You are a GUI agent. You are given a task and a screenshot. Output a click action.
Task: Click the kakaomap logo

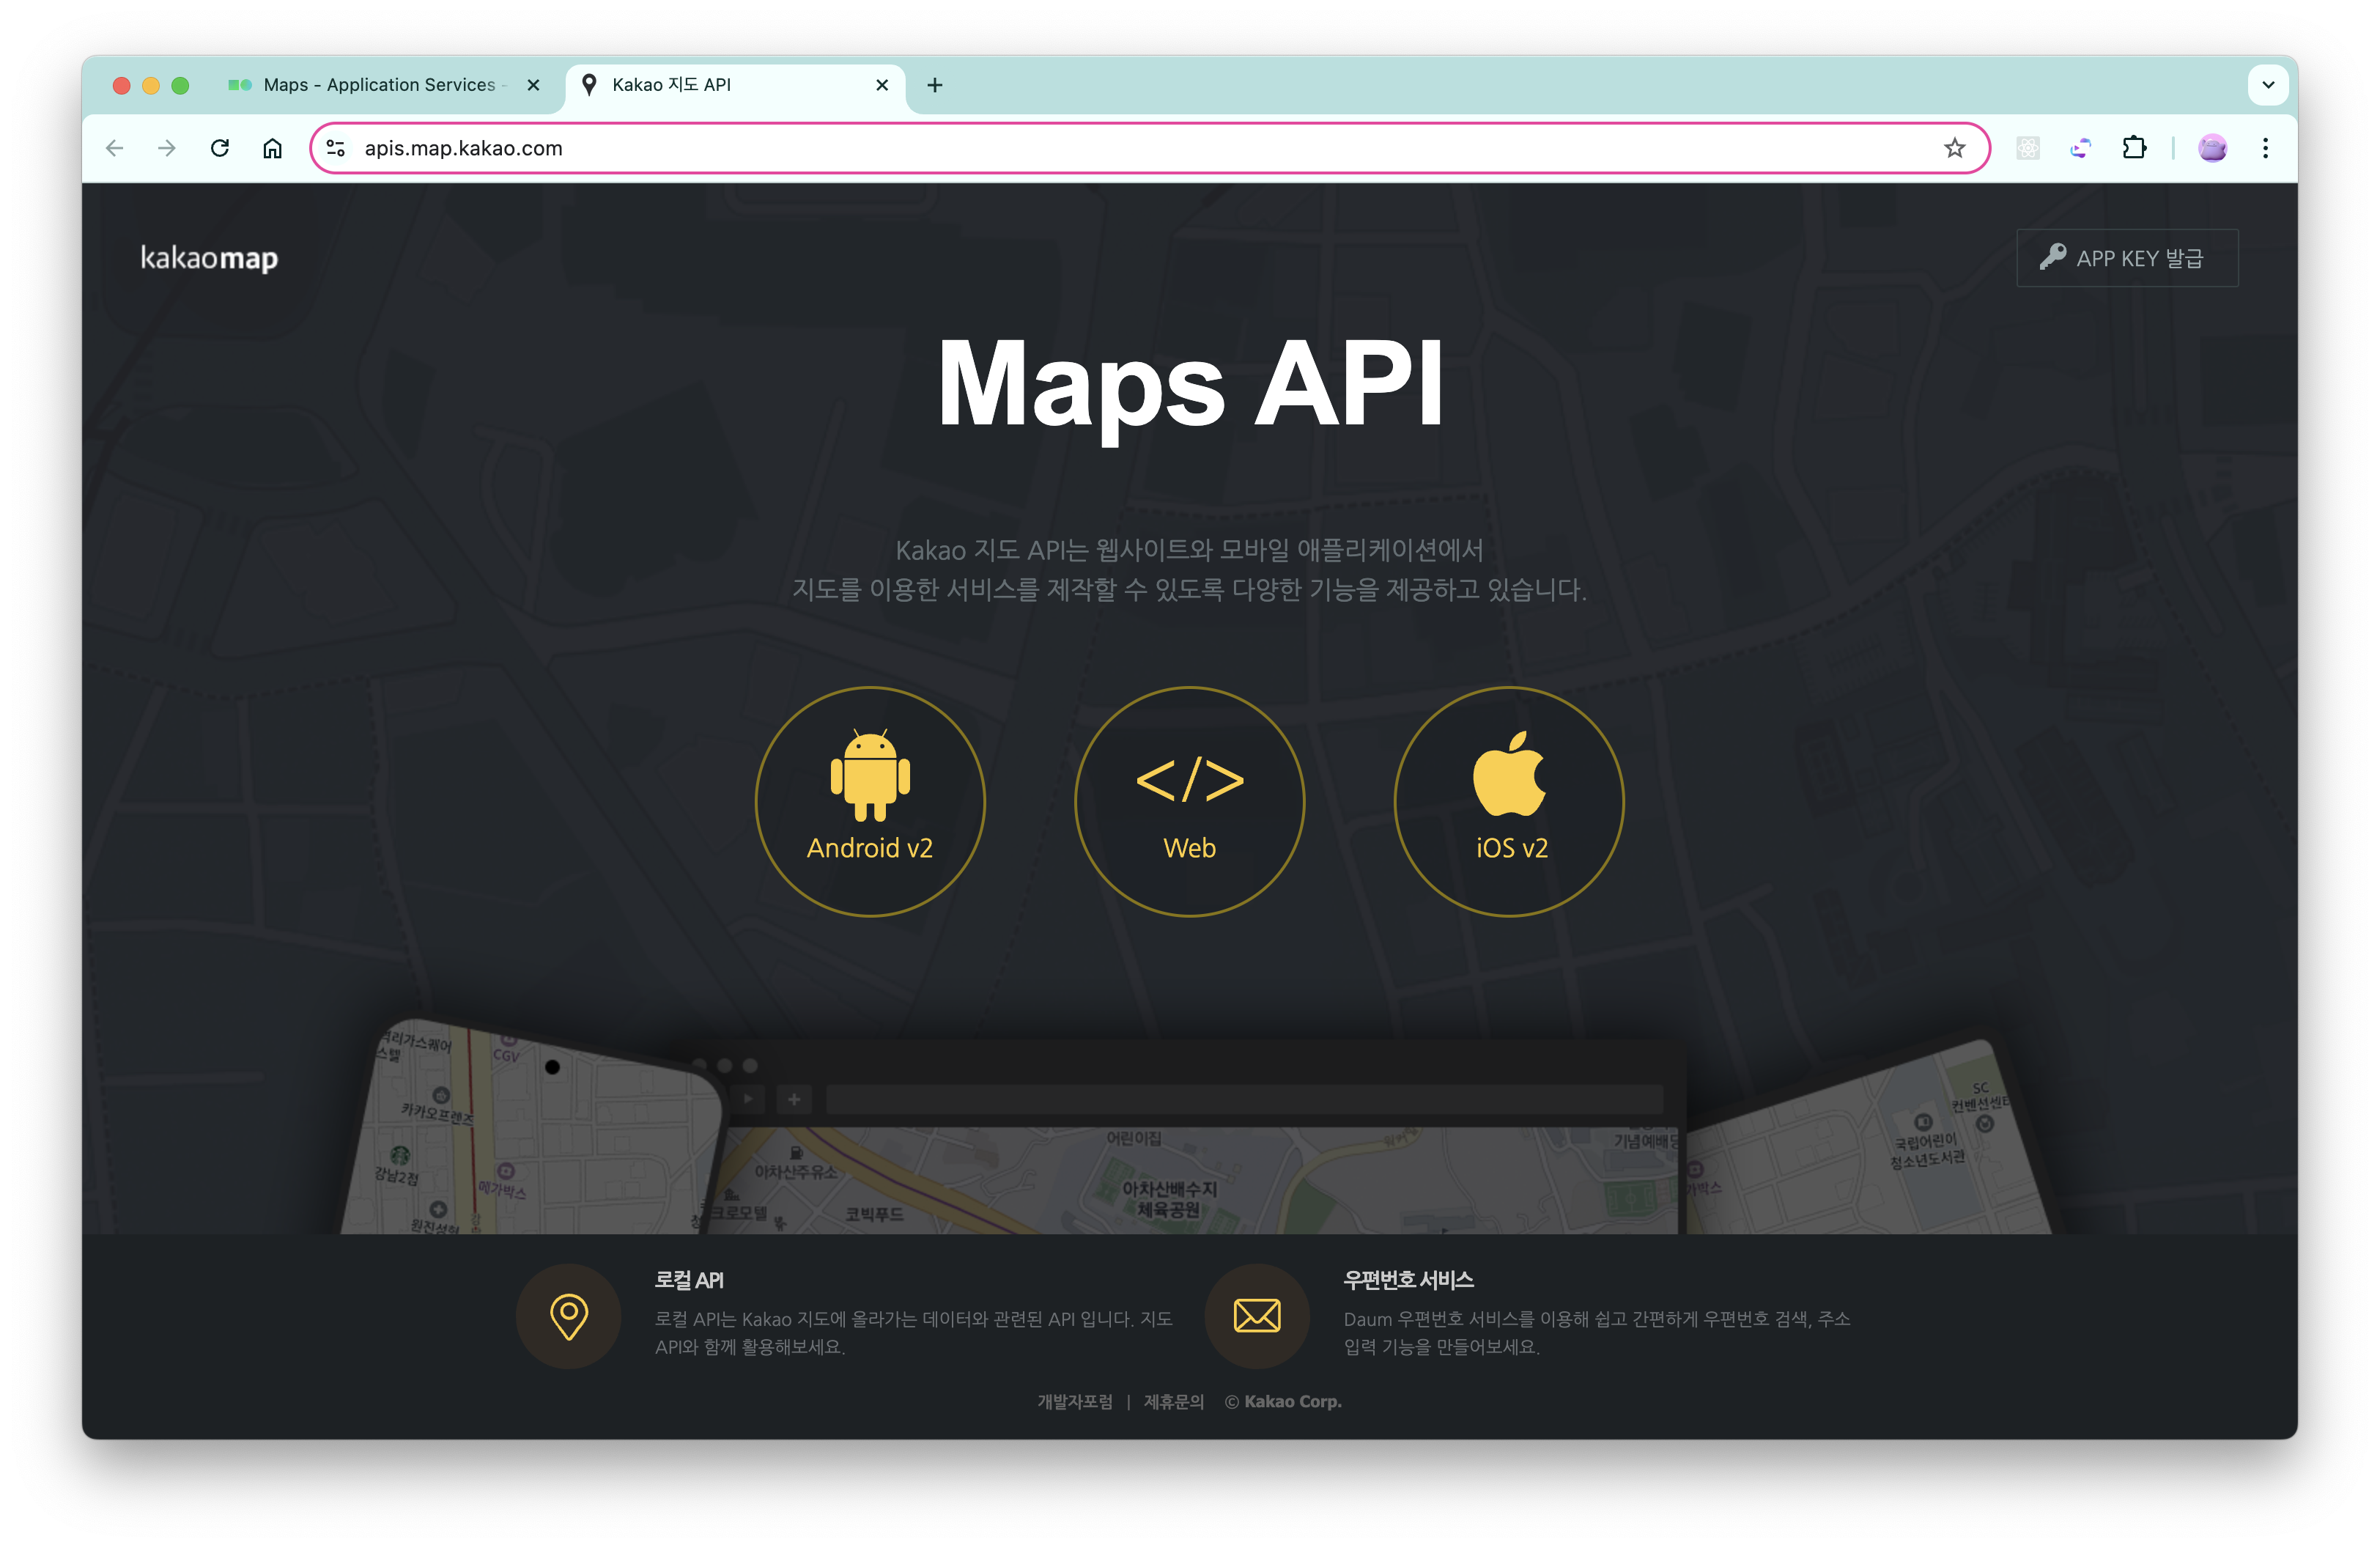[x=209, y=258]
